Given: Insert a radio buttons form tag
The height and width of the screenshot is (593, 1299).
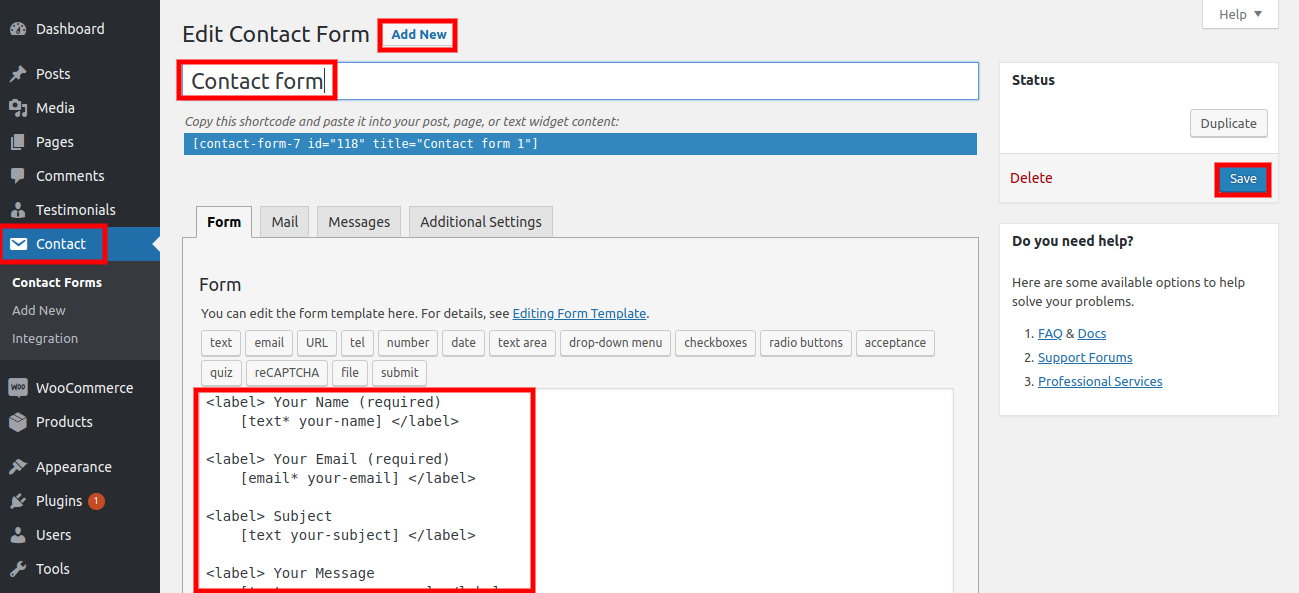Looking at the screenshot, I should (x=806, y=343).
